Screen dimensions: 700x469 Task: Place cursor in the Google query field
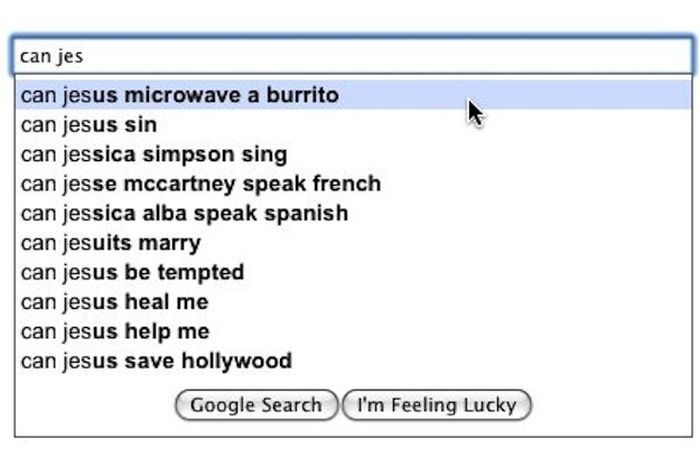tap(350, 56)
